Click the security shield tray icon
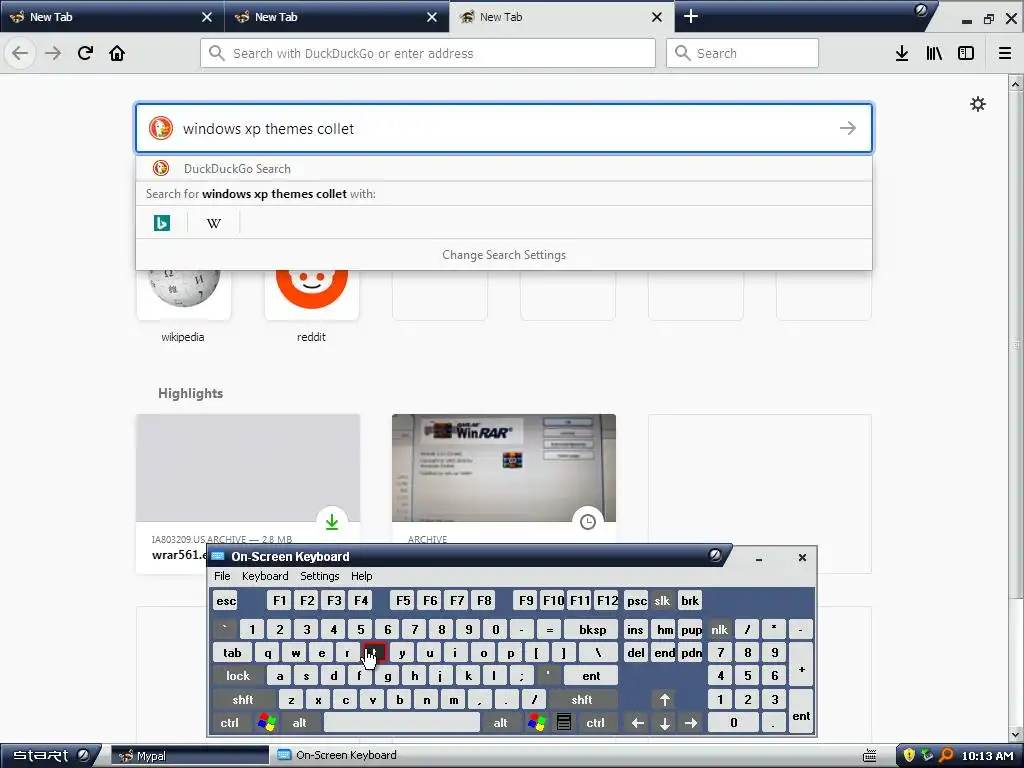 pos(909,756)
